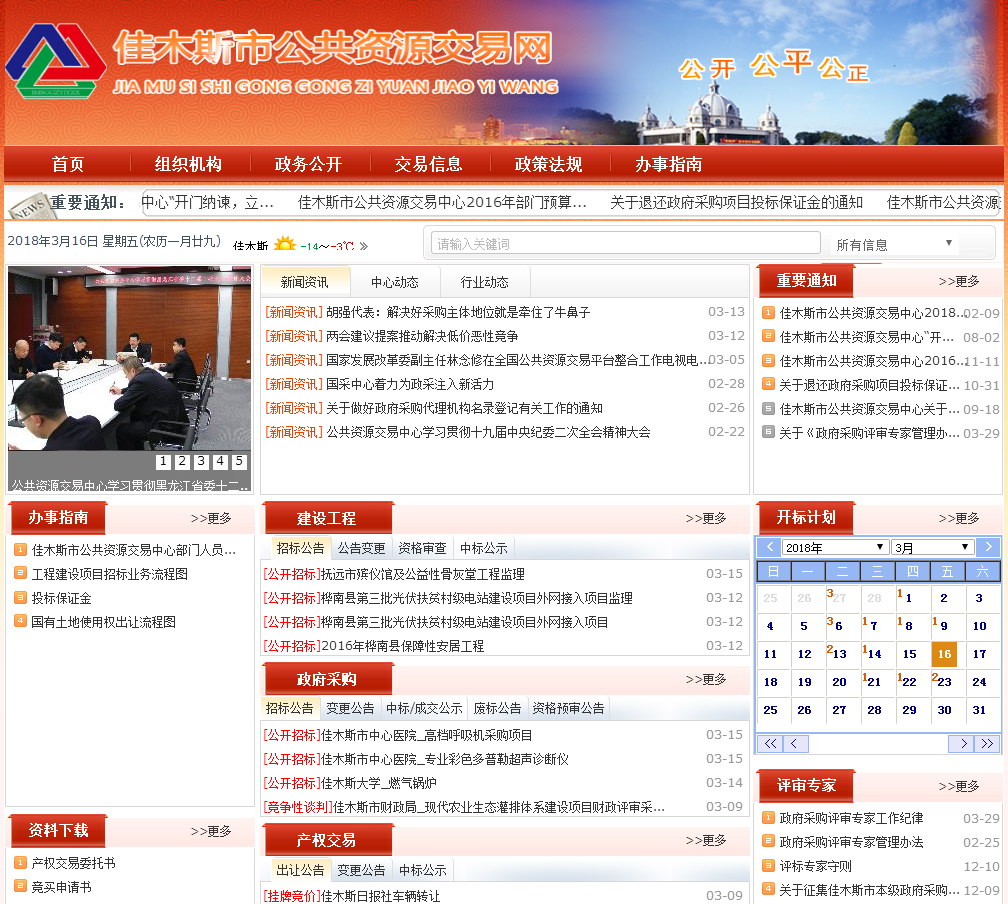The image size is (1008, 904).
Task: Open the 投标保证金 guide link
Action: coord(61,598)
